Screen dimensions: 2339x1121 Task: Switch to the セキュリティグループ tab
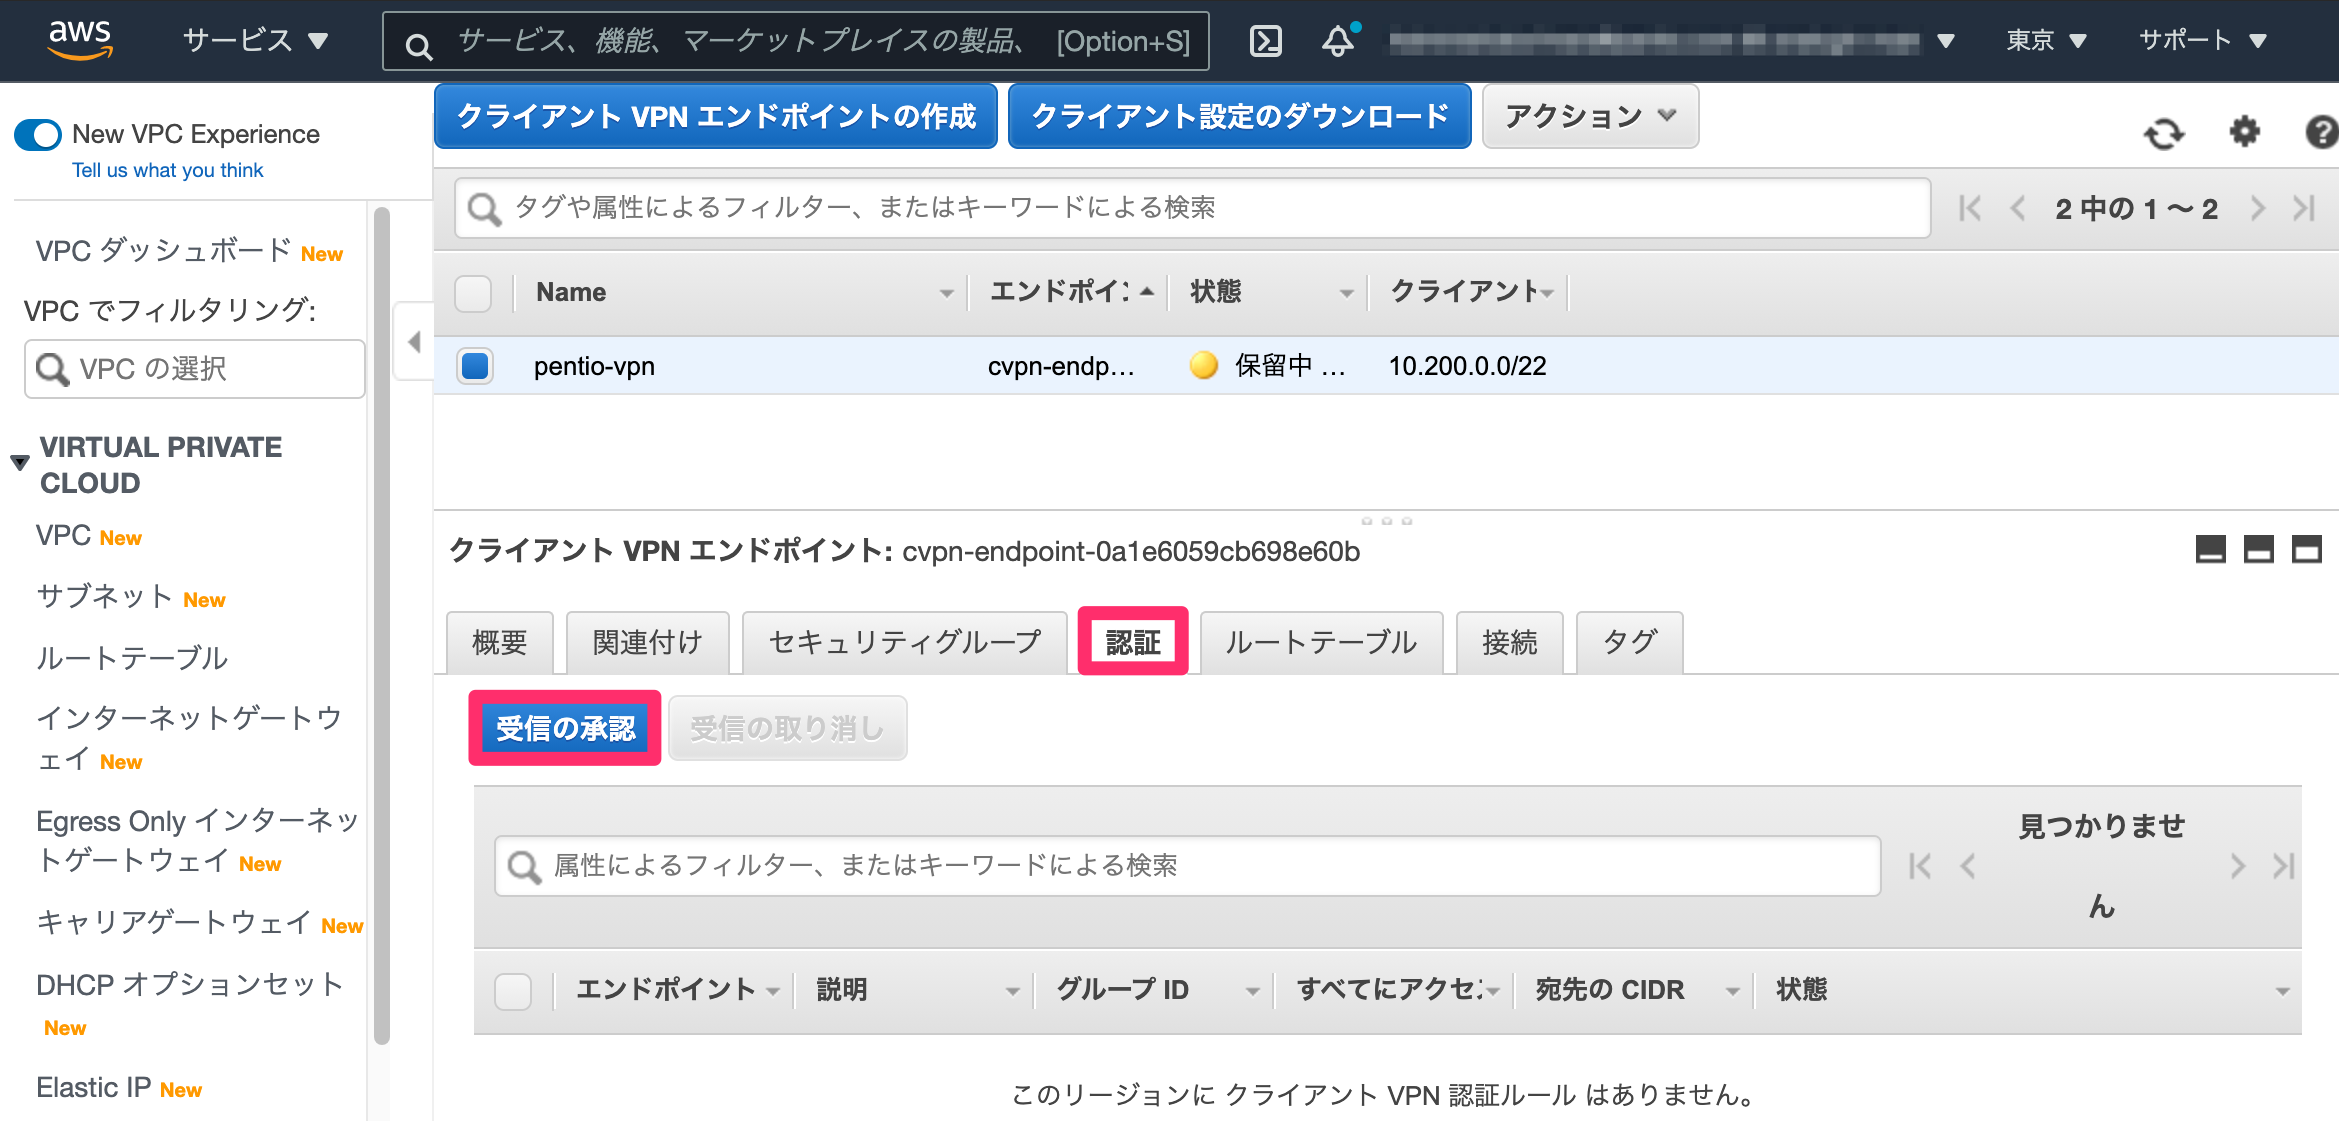pyautogui.click(x=905, y=642)
